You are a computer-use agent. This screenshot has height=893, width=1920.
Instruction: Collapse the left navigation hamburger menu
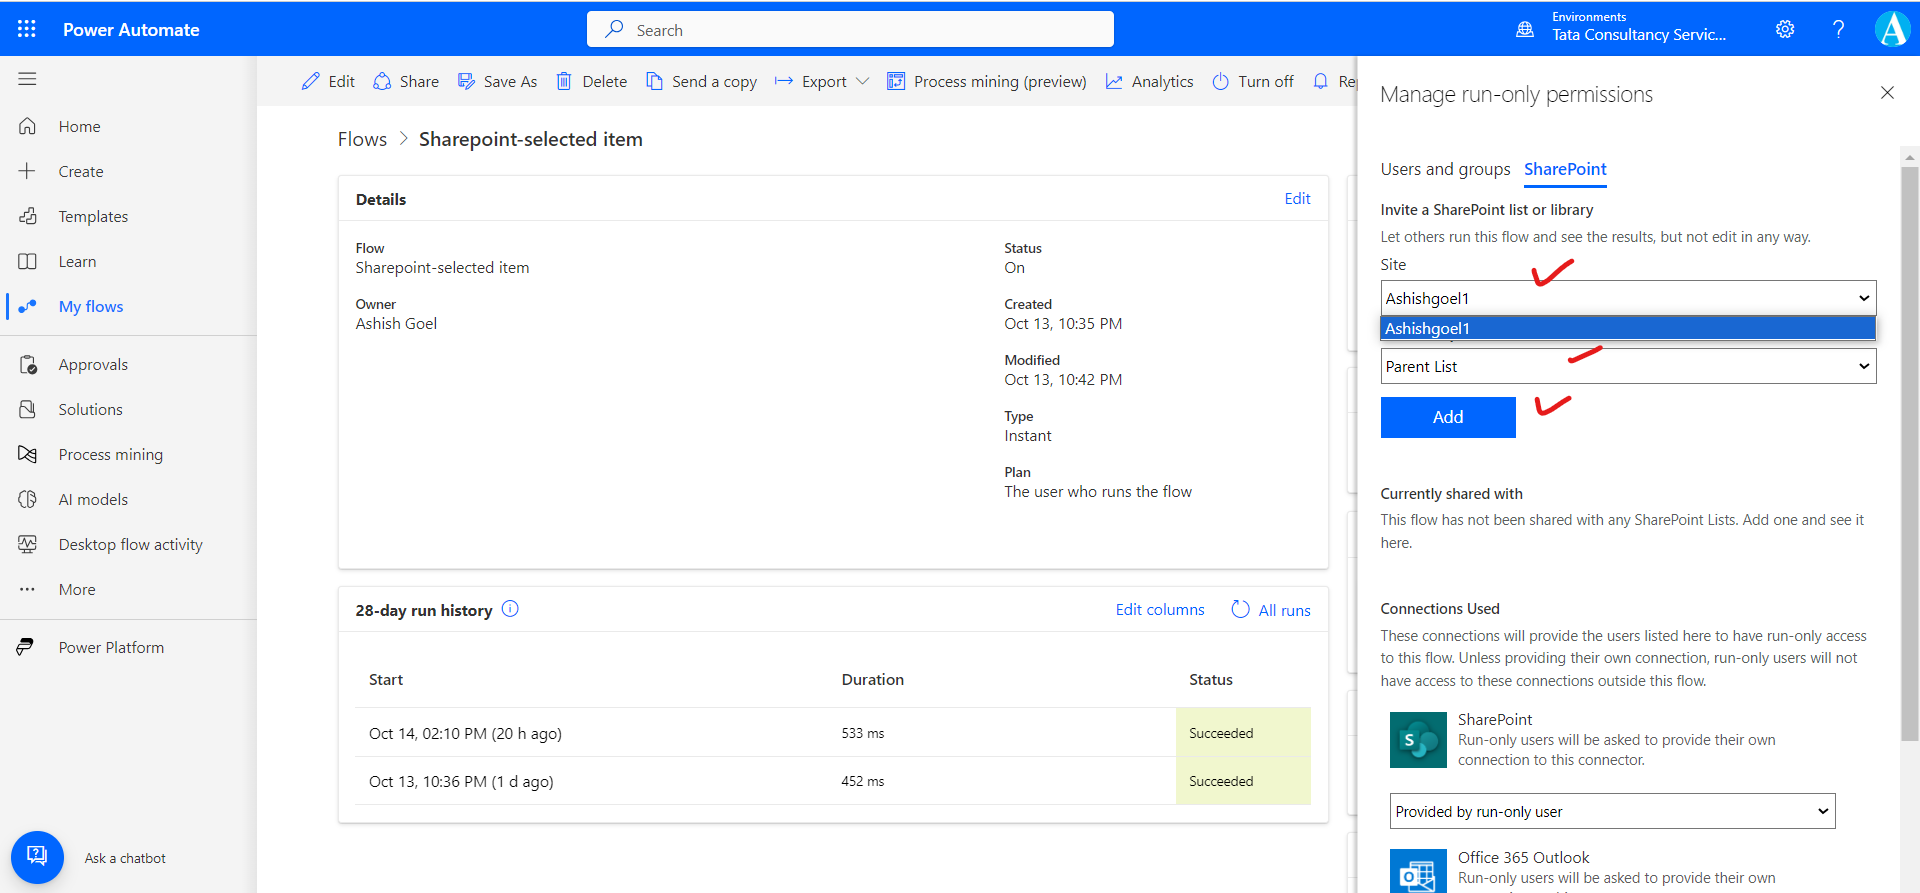(x=27, y=79)
